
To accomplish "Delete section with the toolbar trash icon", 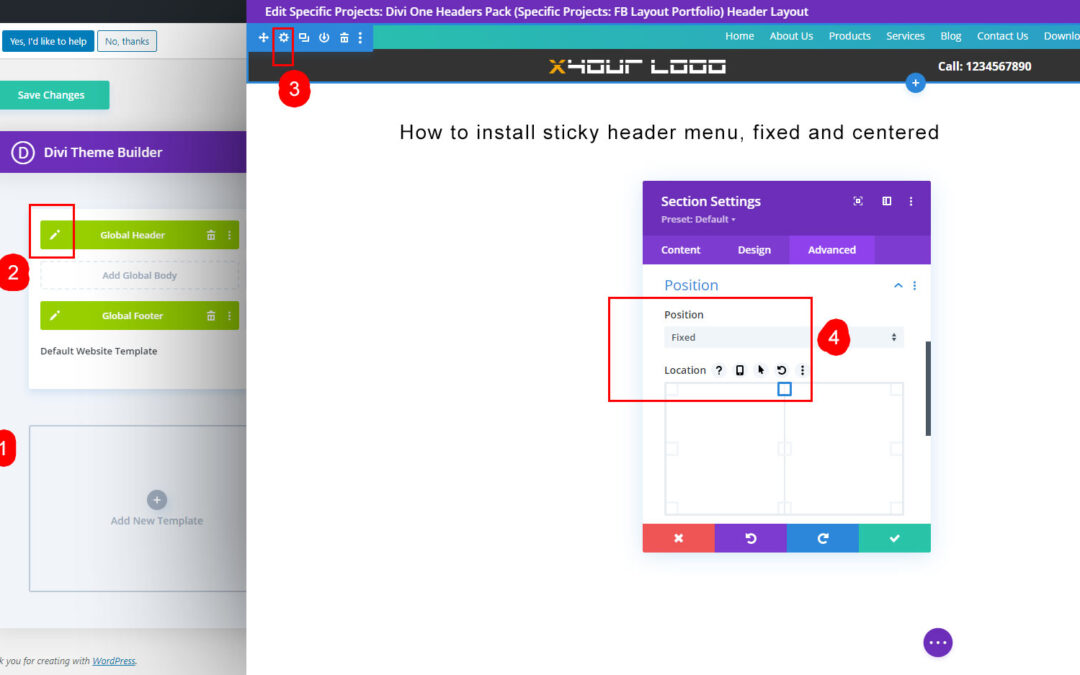I will click(344, 37).
